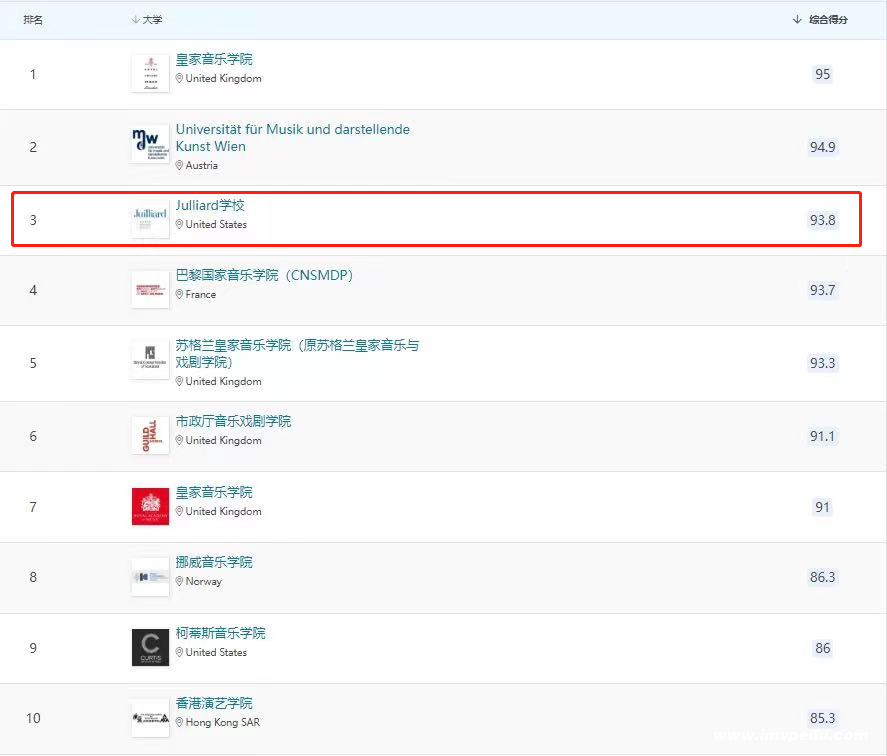887x756 pixels.
Task: Open the 巴黎国家音乐学院 (CNSMDP) link
Action: [264, 275]
